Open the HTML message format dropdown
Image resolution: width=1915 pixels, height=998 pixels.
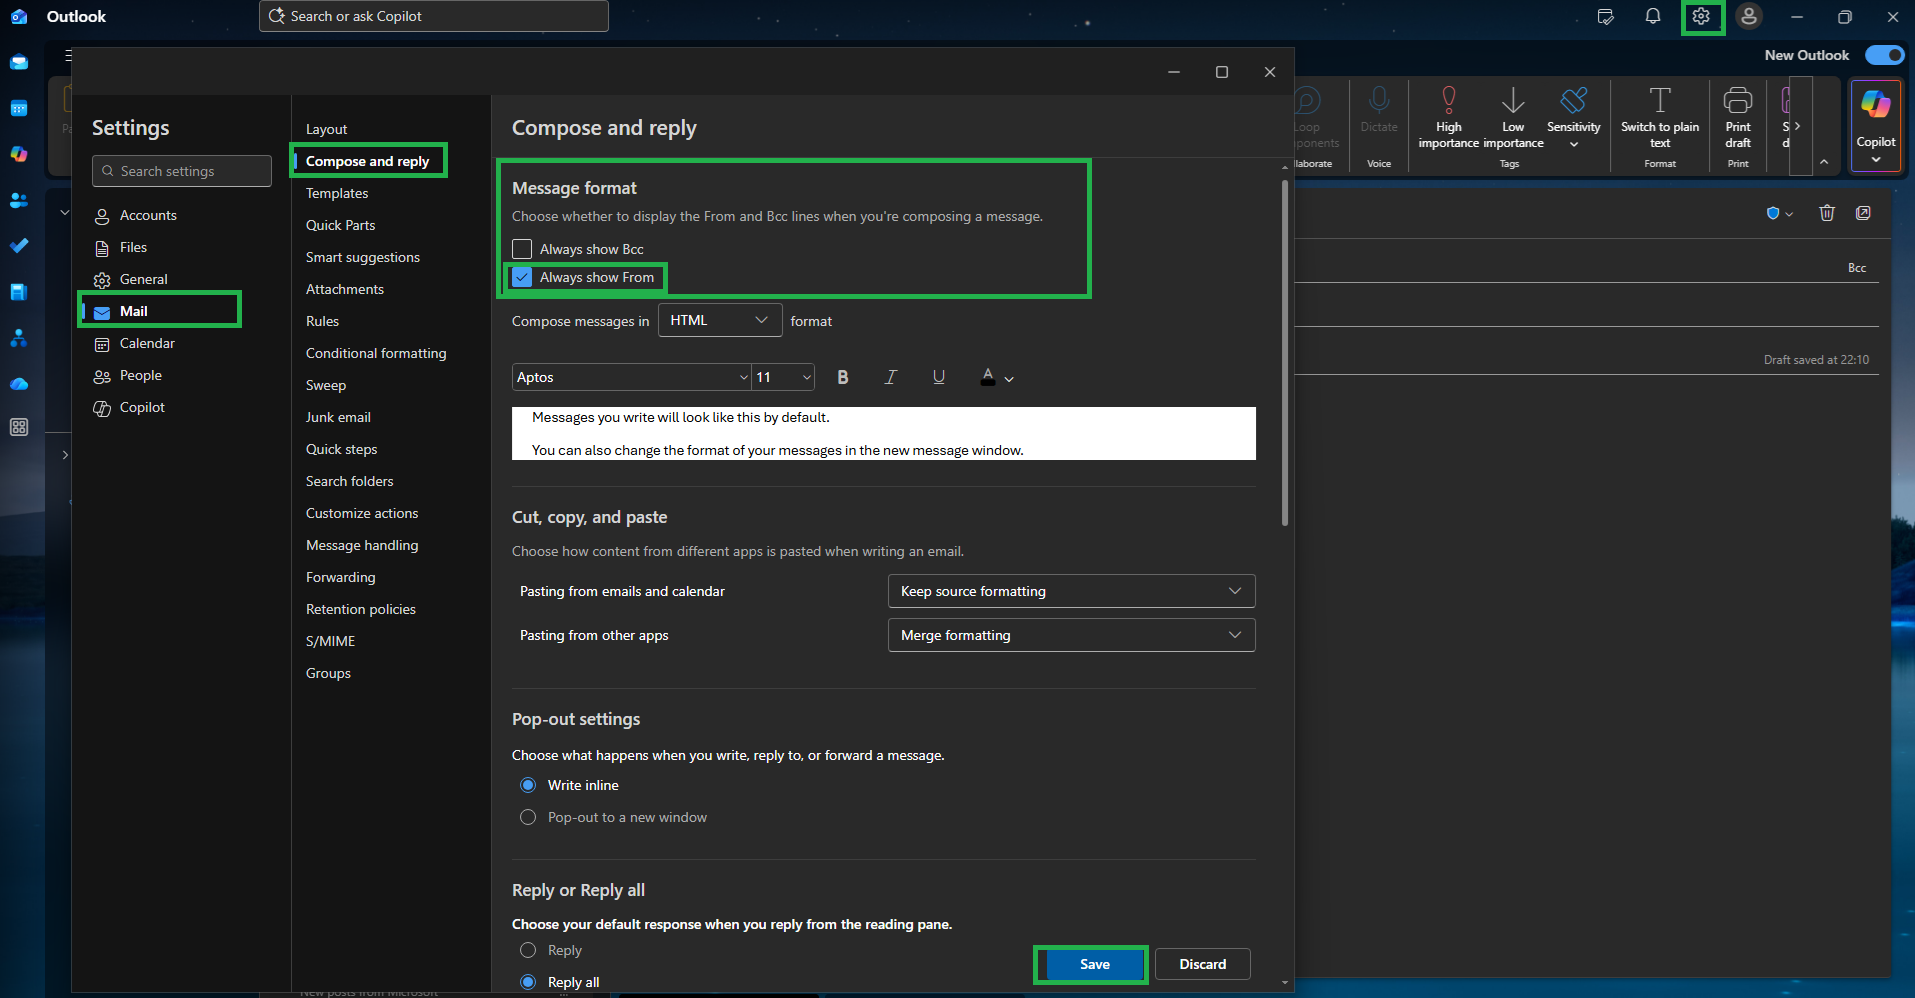(720, 320)
